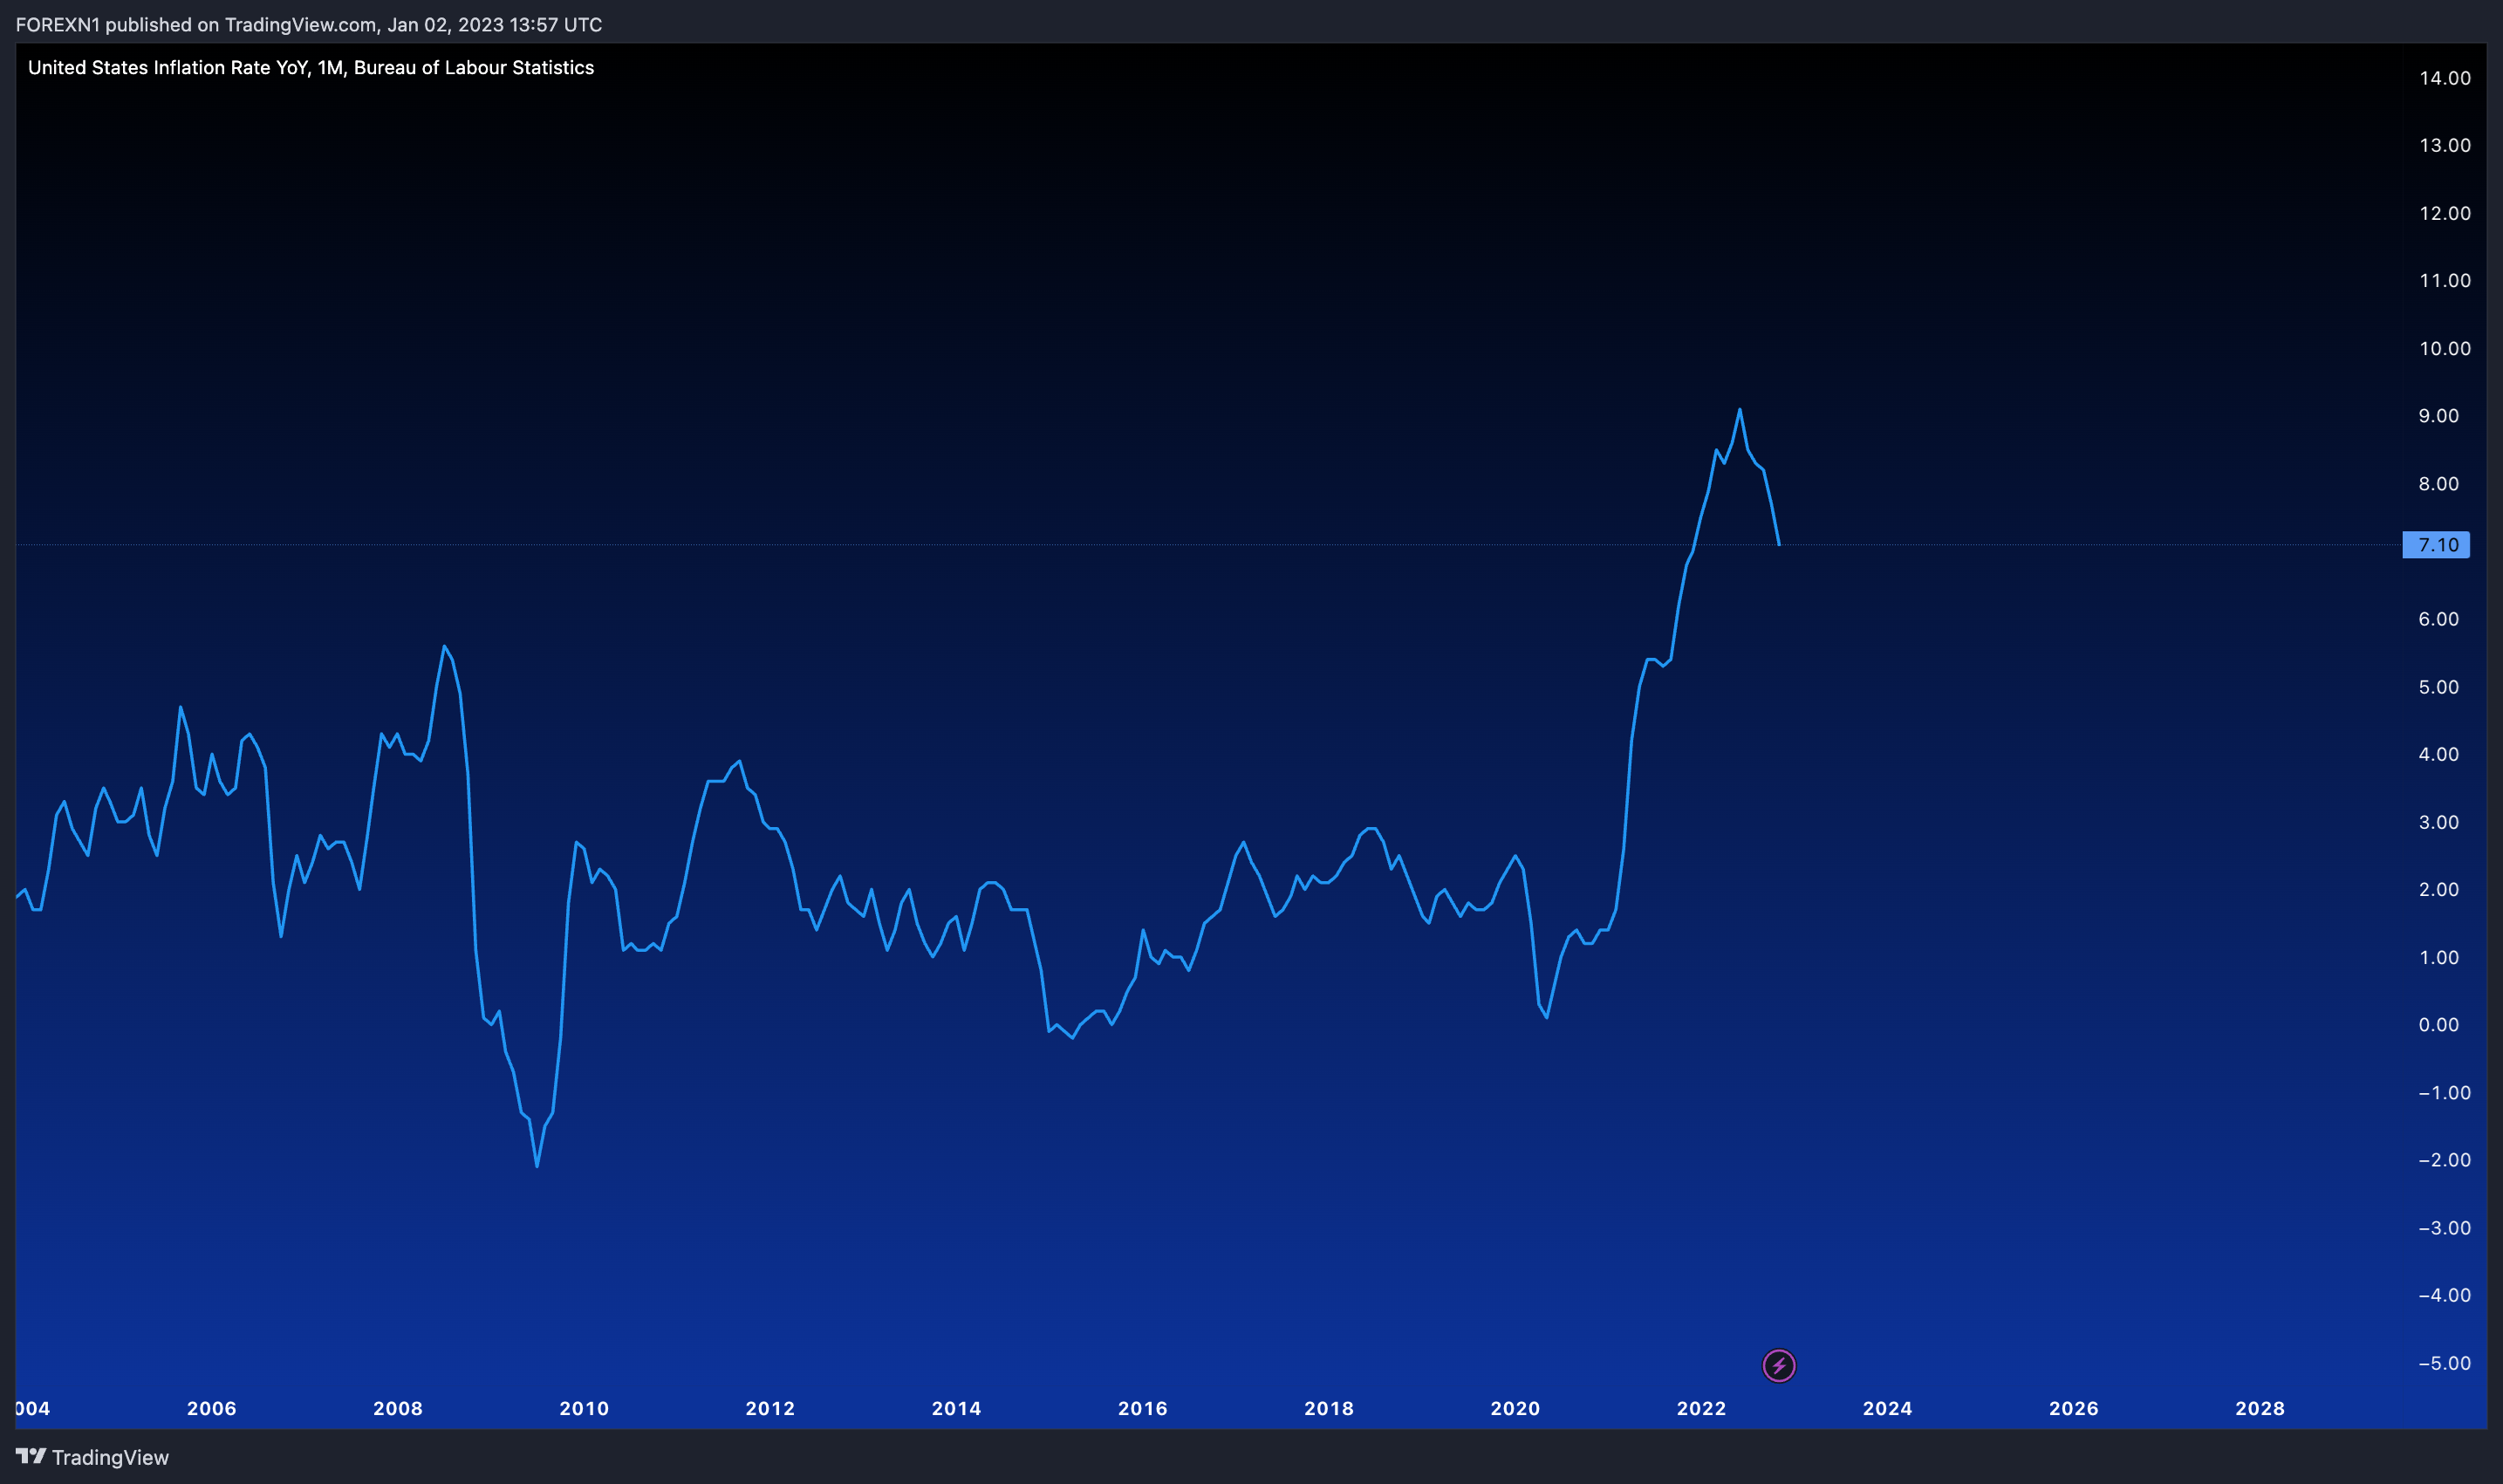Click the 2022 year label on time axis
The width and height of the screenshot is (2503, 1484).
[x=1701, y=1408]
